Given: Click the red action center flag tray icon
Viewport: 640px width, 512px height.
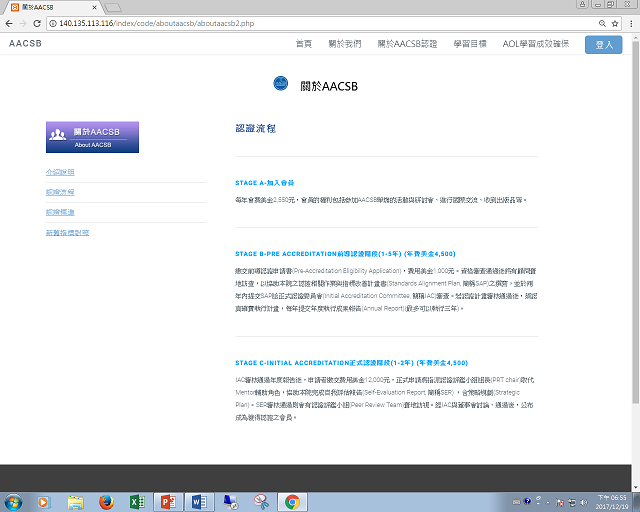Looking at the screenshot, I should tap(560, 502).
